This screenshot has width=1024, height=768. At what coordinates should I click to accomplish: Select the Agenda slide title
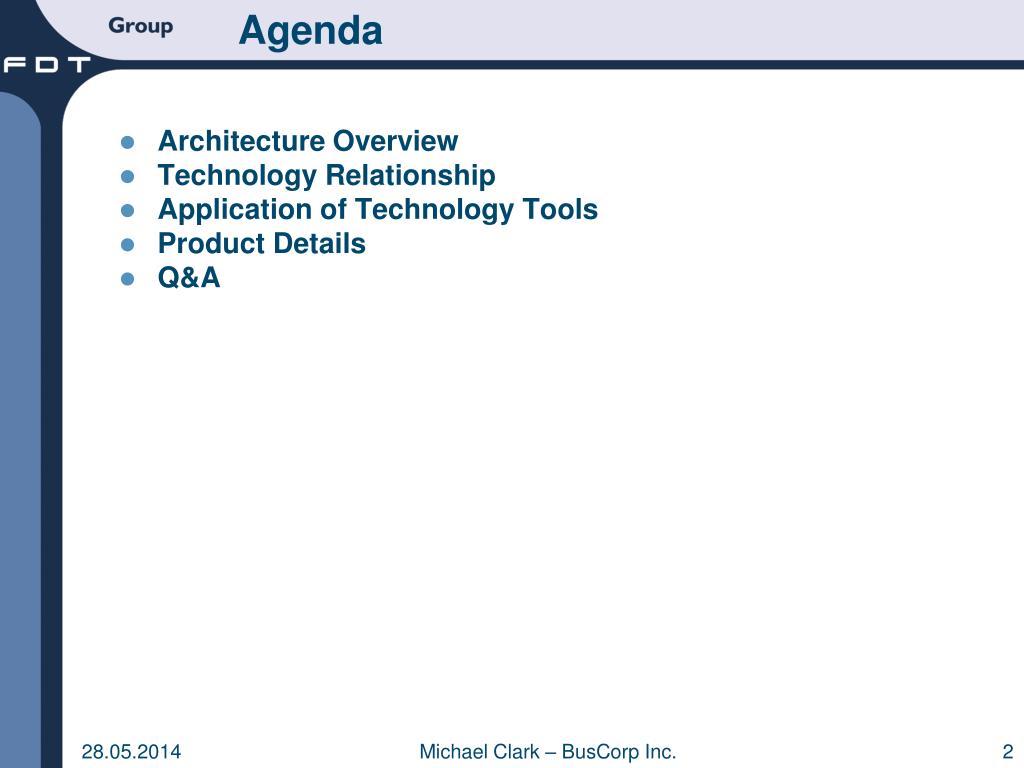pos(310,31)
